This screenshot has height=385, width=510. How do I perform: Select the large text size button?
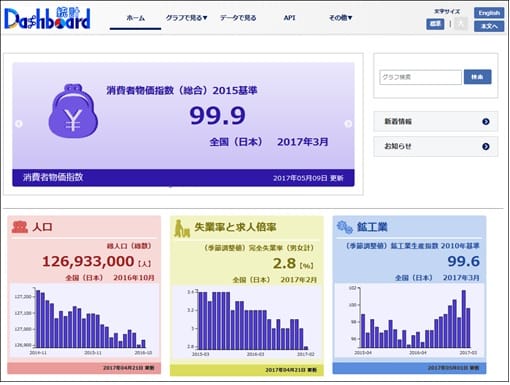click(461, 24)
